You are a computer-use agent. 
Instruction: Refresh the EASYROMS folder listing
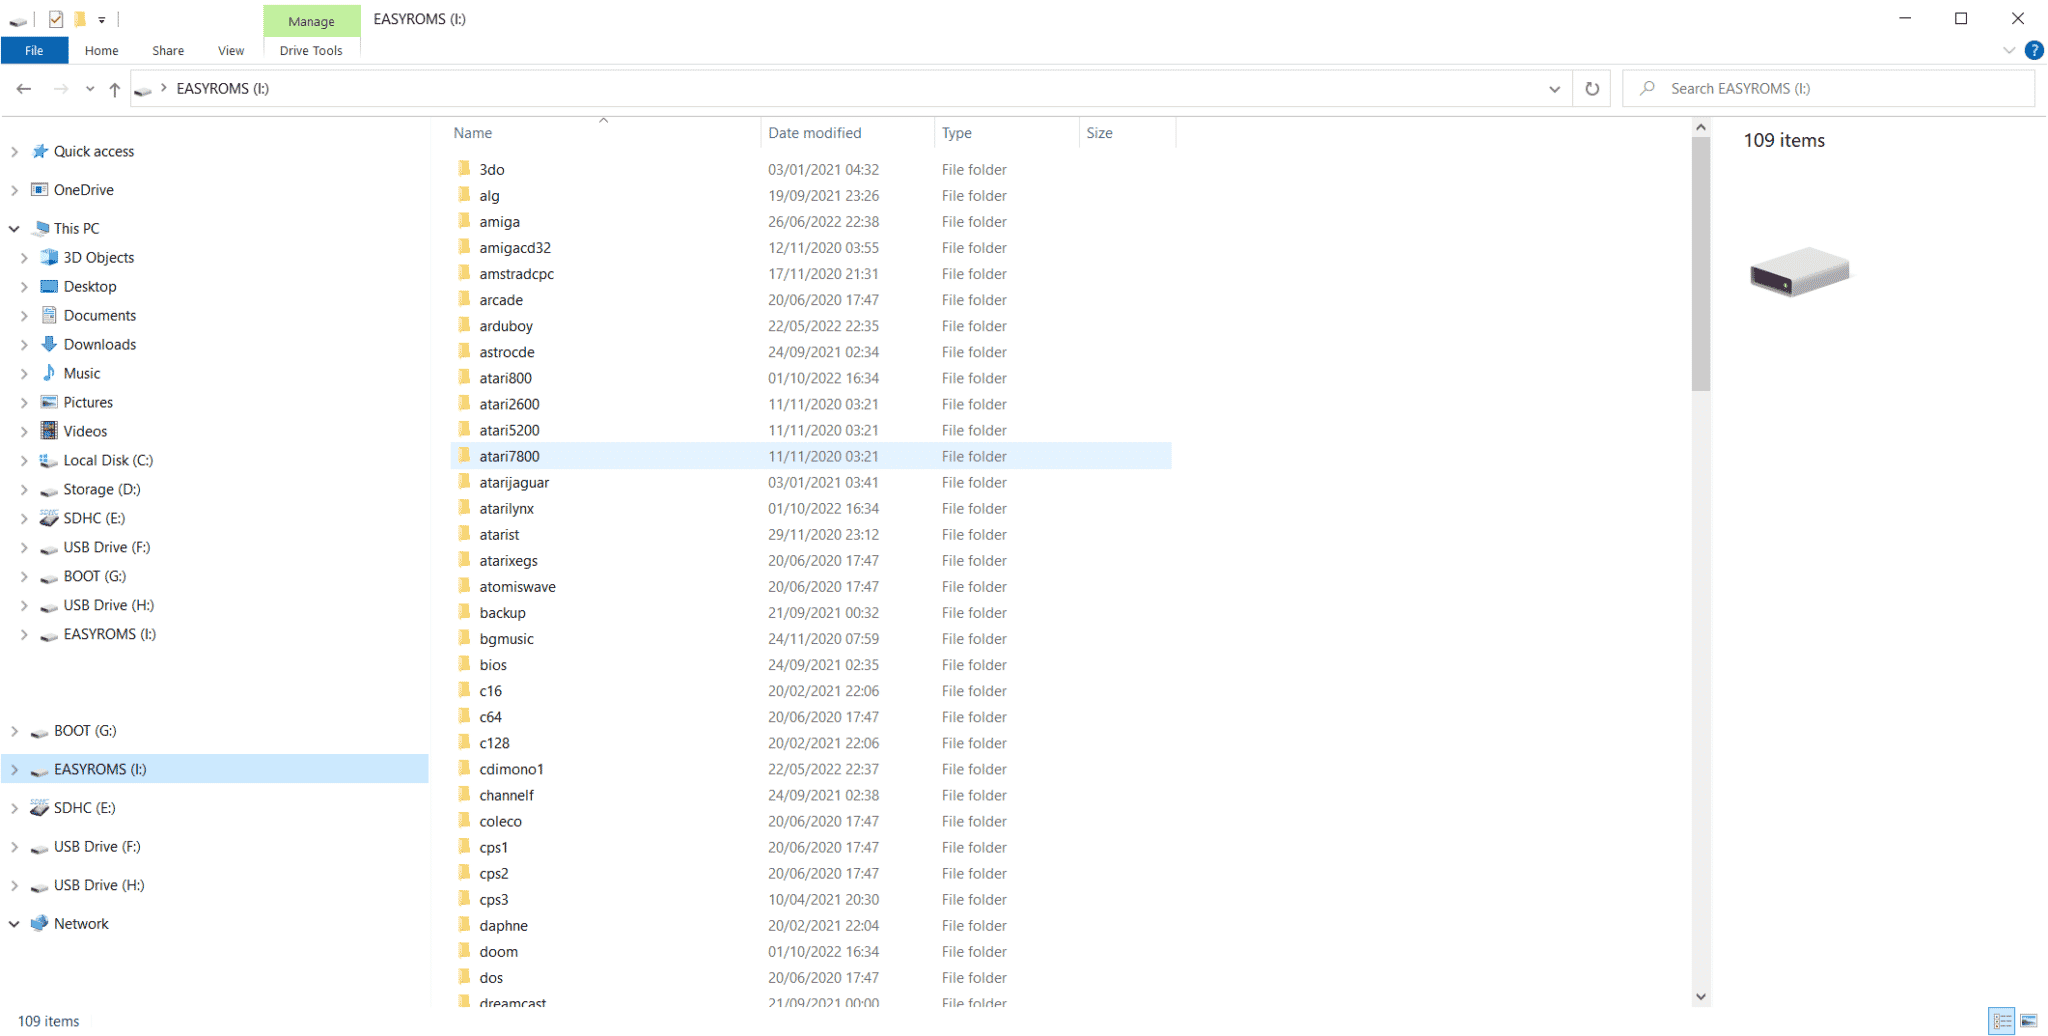point(1592,89)
